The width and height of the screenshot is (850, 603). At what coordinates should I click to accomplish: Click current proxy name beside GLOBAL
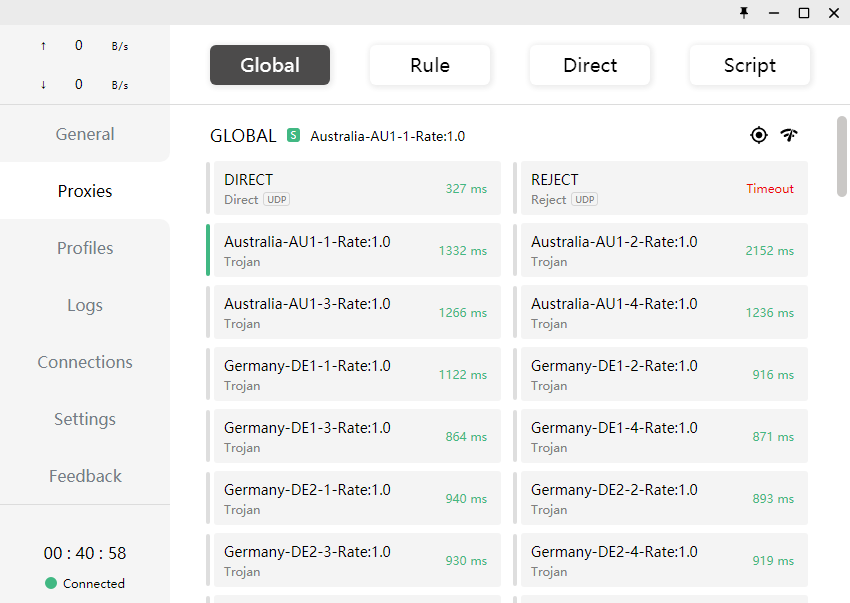point(388,136)
